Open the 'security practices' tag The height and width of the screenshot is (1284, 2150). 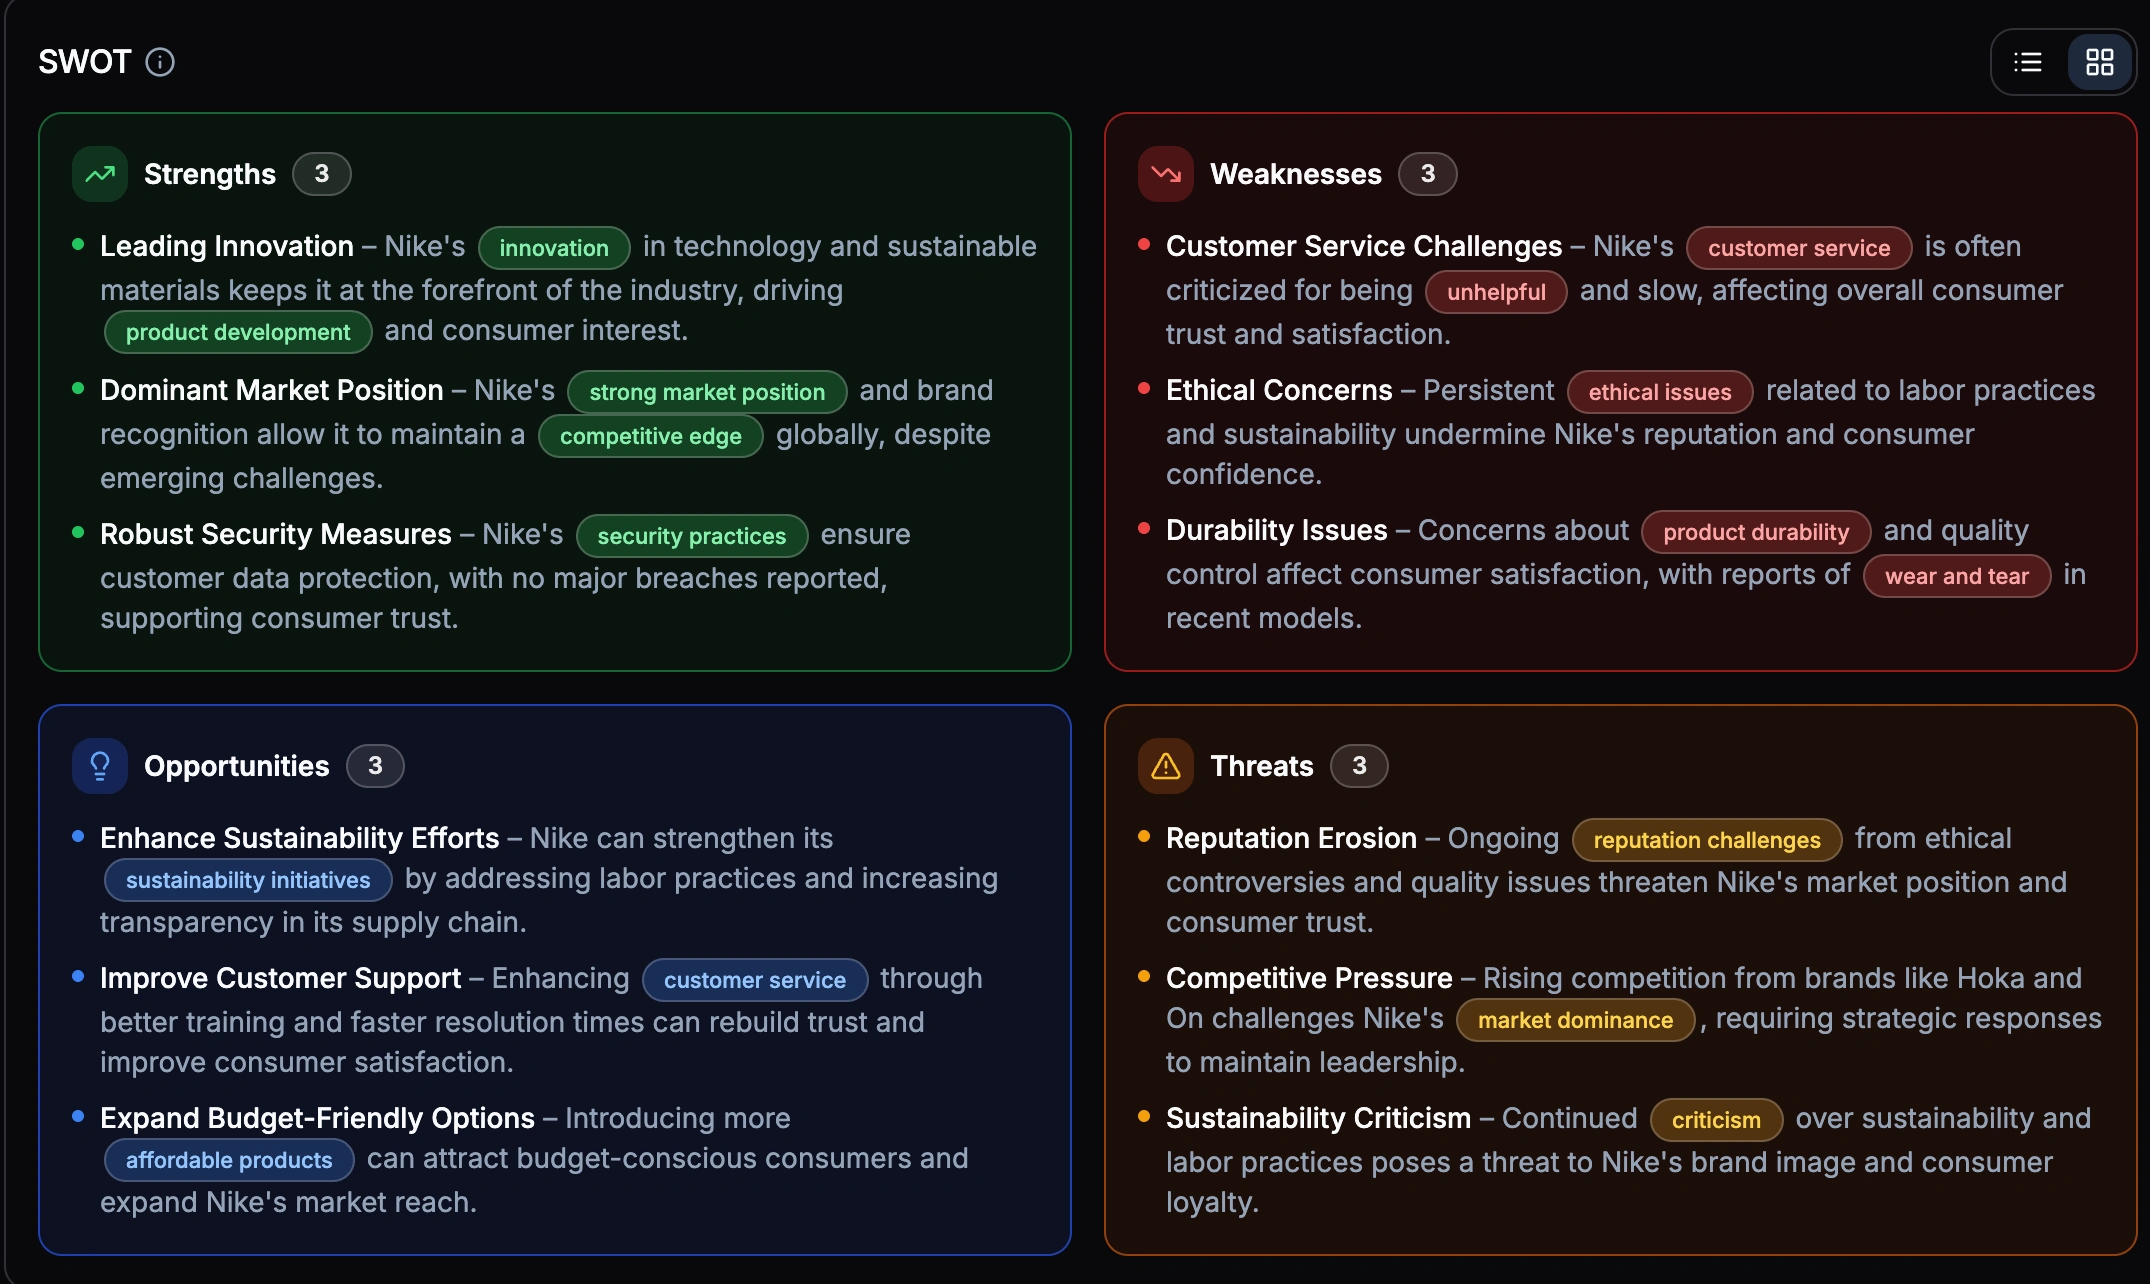coord(692,536)
